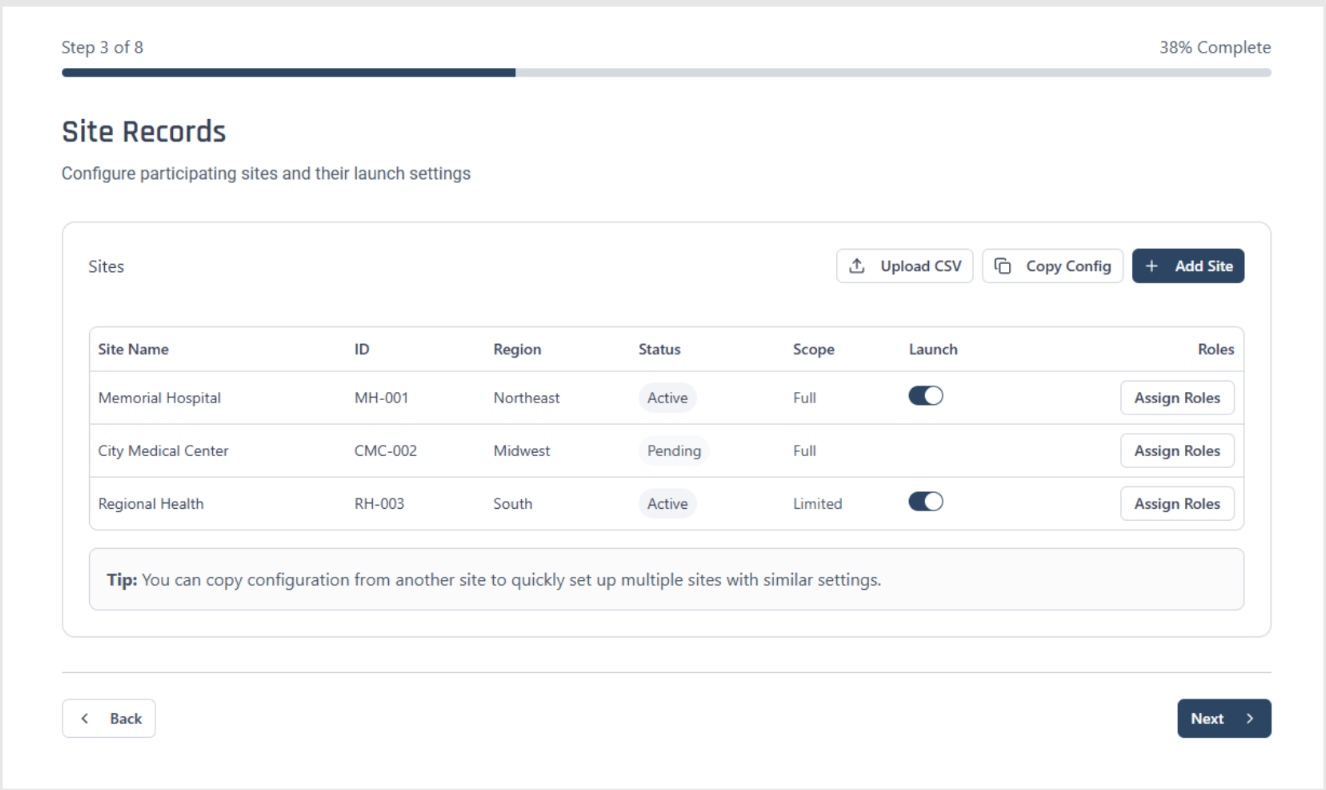Screen dimensions: 1326x790
Task: Select the Memorial Hospital site name
Action: [x=159, y=398]
